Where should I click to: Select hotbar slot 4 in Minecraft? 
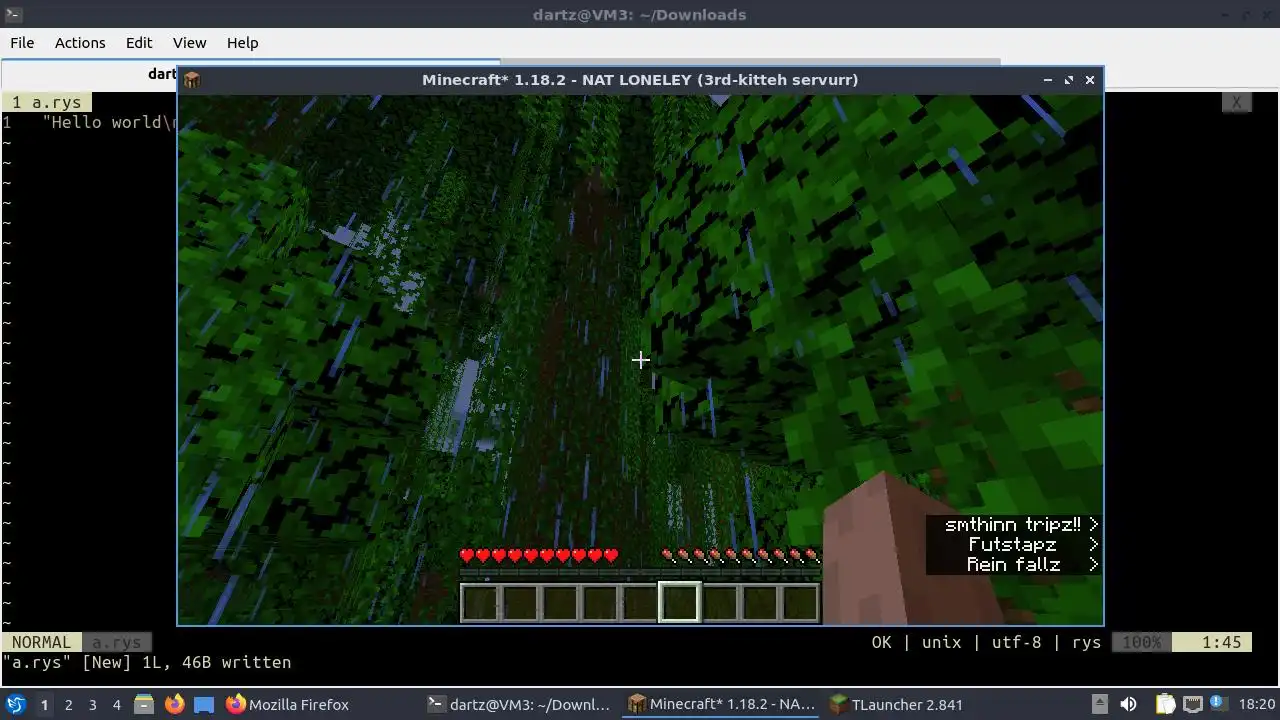(599, 603)
